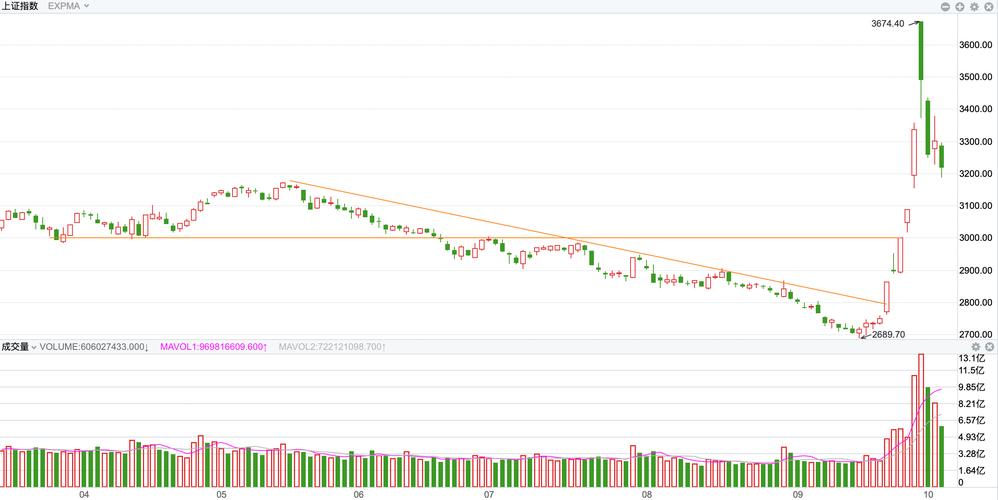Click month 04 on the time axis
The width and height of the screenshot is (998, 500).
(x=83, y=494)
